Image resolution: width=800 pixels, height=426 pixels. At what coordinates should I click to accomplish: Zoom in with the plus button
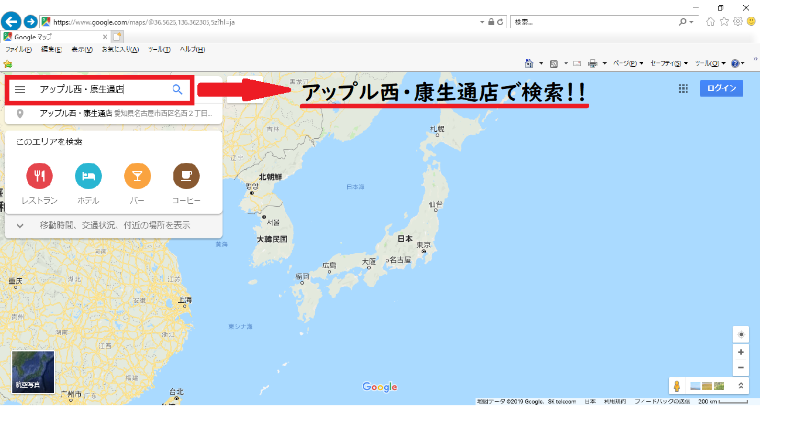coord(740,352)
